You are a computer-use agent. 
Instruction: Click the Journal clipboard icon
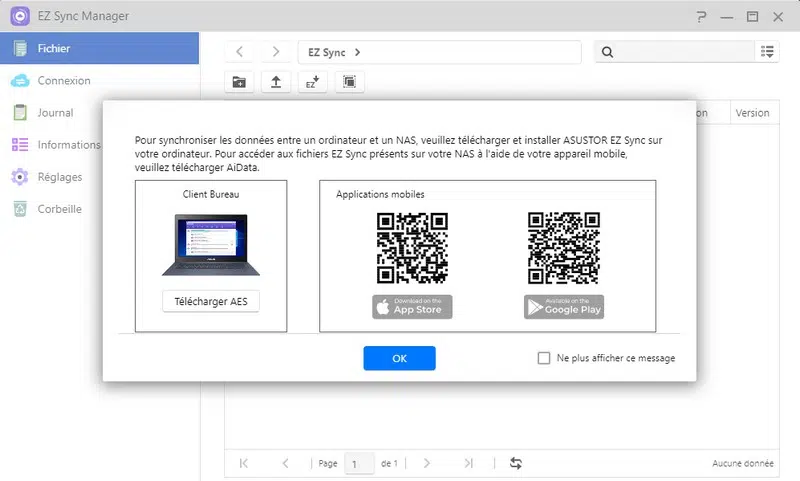coord(20,112)
